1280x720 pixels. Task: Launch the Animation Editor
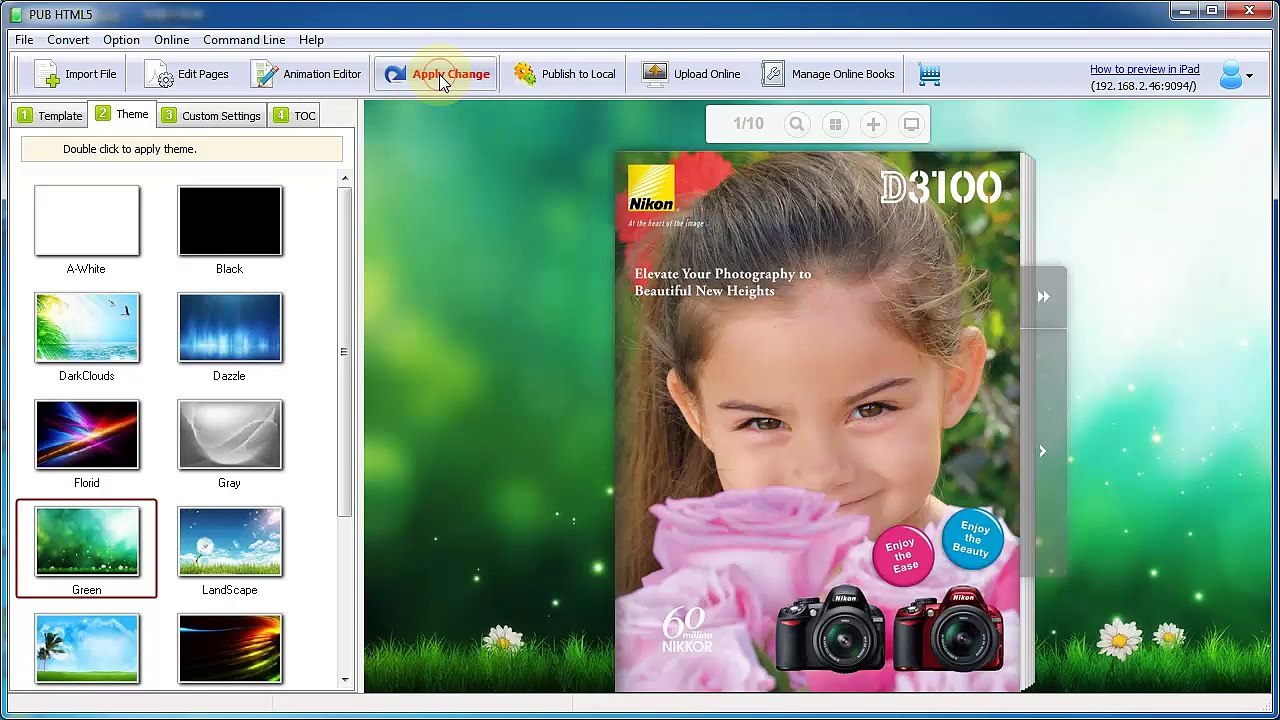point(306,74)
